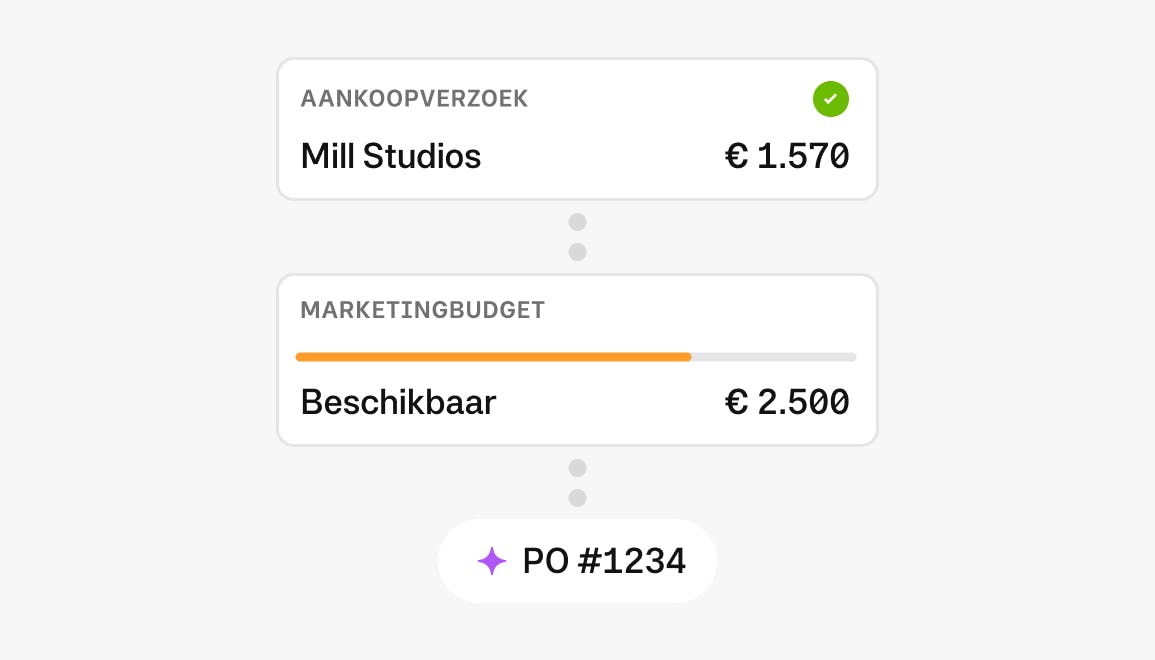Select the MARKETINGBUDGET heading label
The image size is (1155, 660).
423,310
